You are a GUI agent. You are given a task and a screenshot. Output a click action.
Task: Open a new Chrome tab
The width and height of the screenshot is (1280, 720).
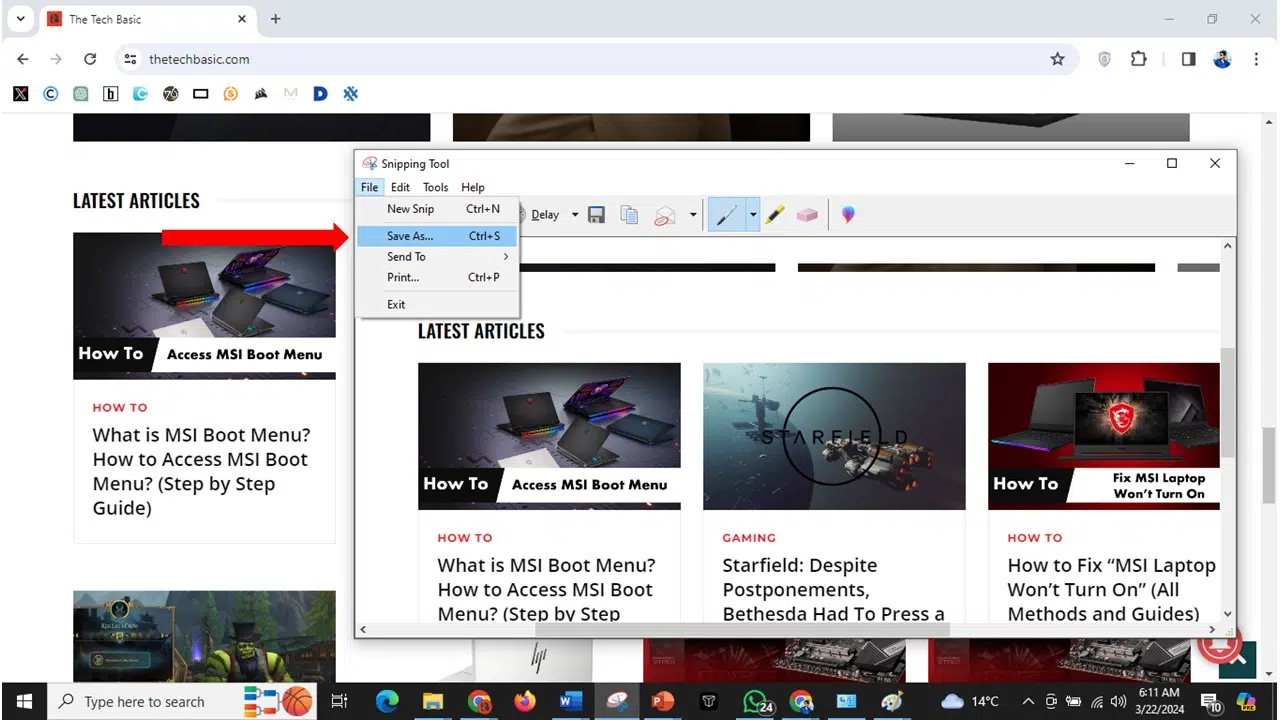(x=275, y=19)
